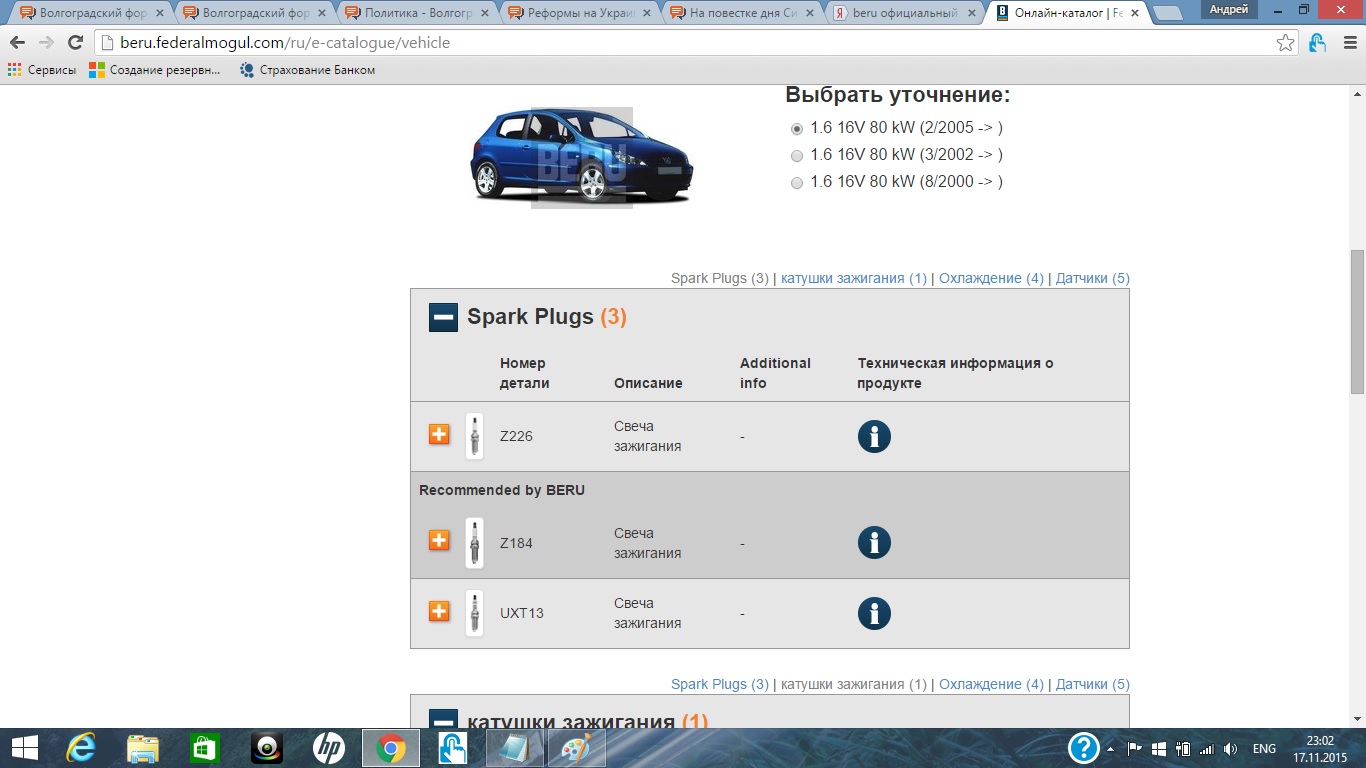
Task: Select 1.6 16V 80 kW (8/2000 ->) option
Action: tap(797, 183)
